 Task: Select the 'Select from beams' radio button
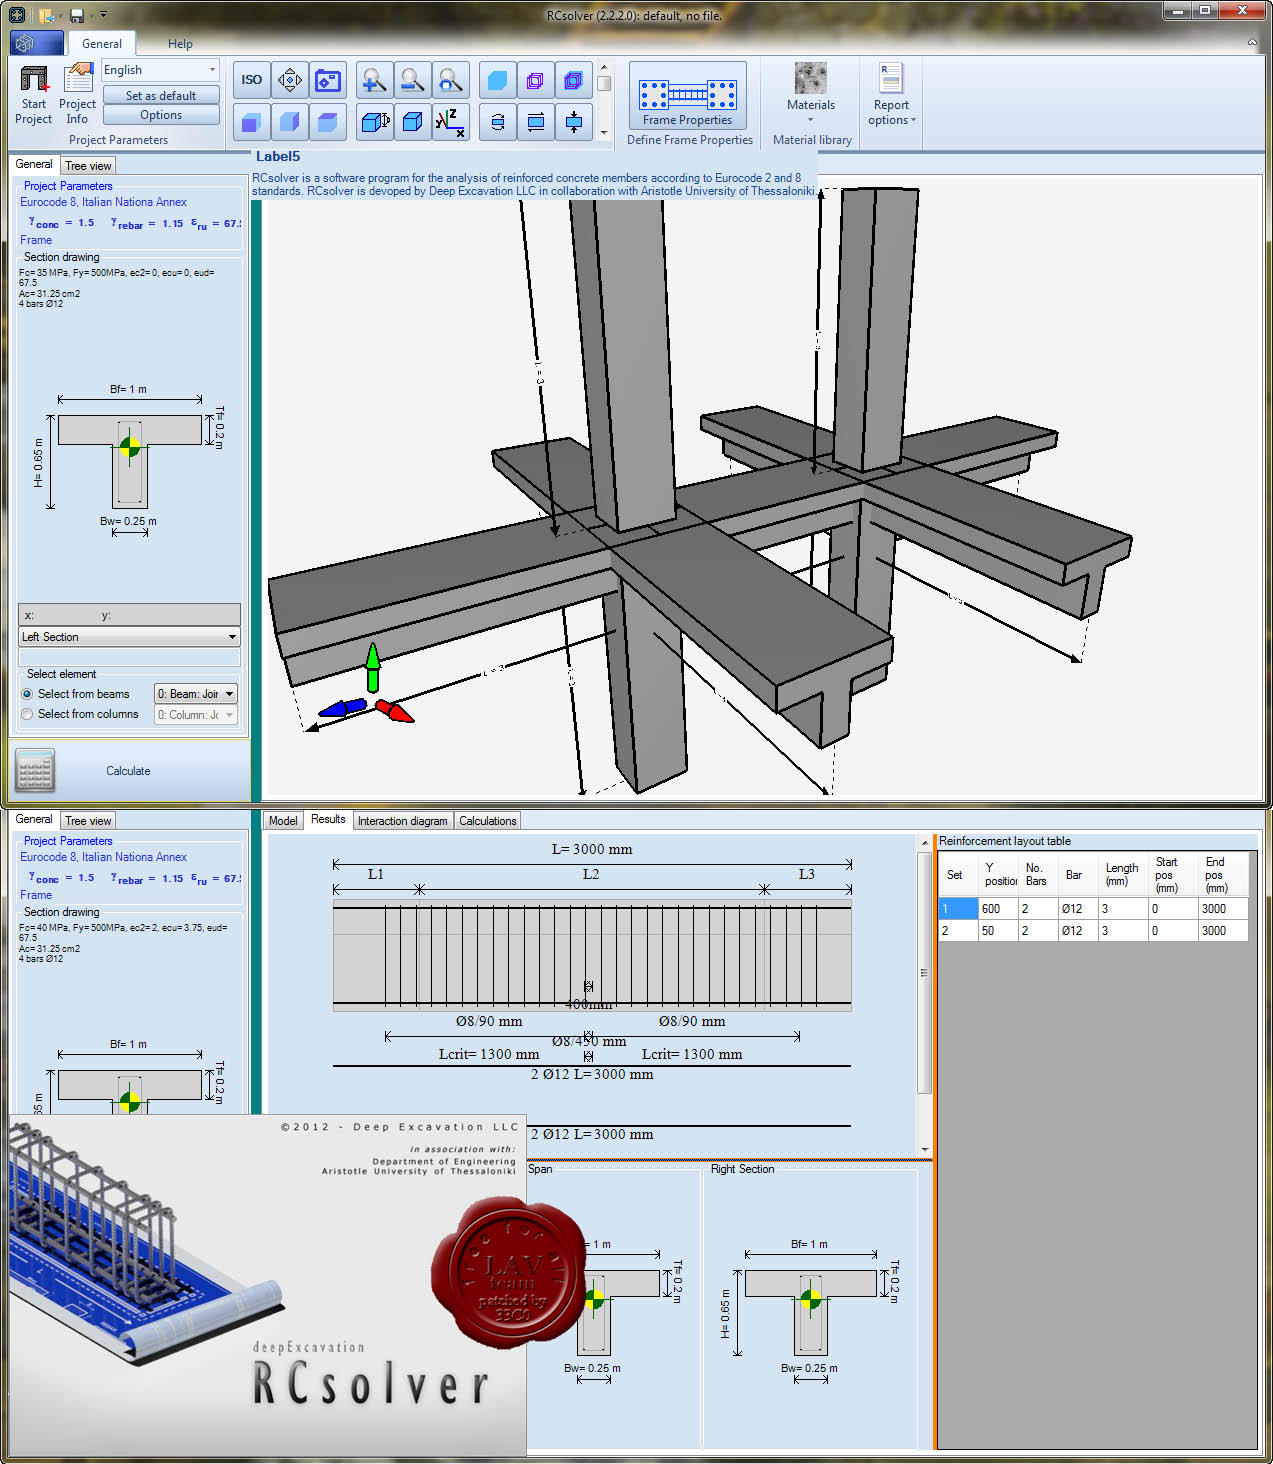pyautogui.click(x=27, y=694)
